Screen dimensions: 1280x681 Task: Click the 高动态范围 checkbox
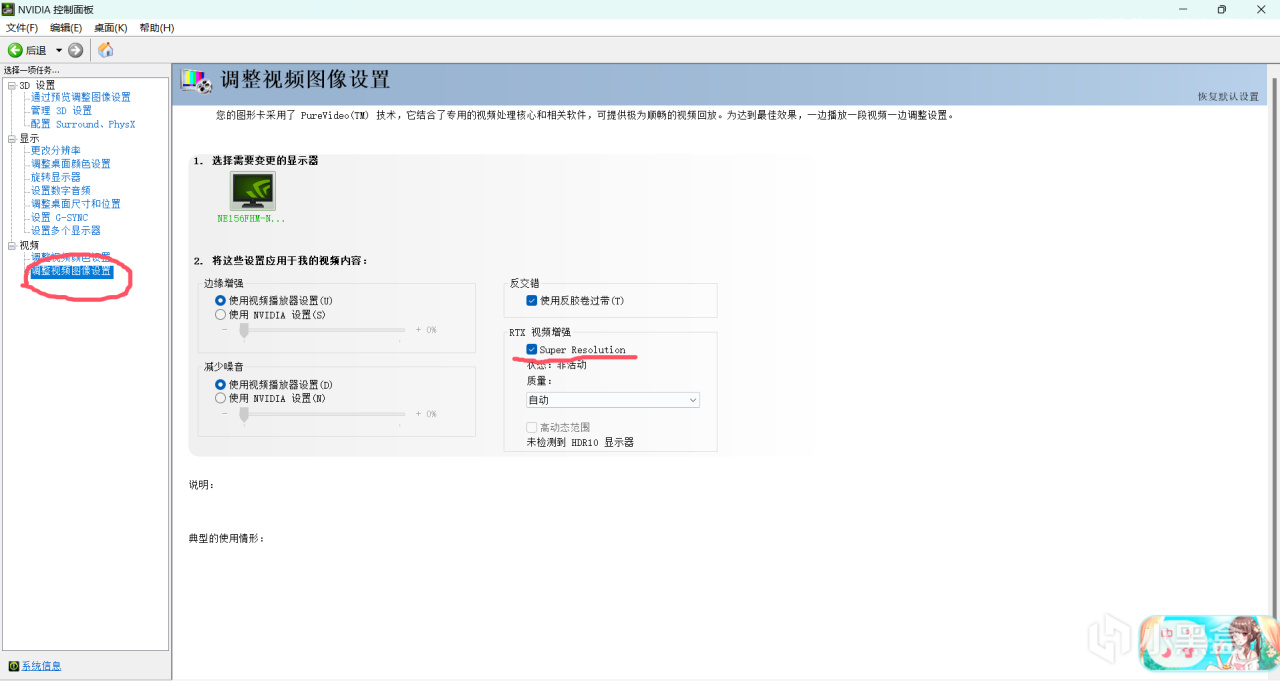pyautogui.click(x=532, y=427)
